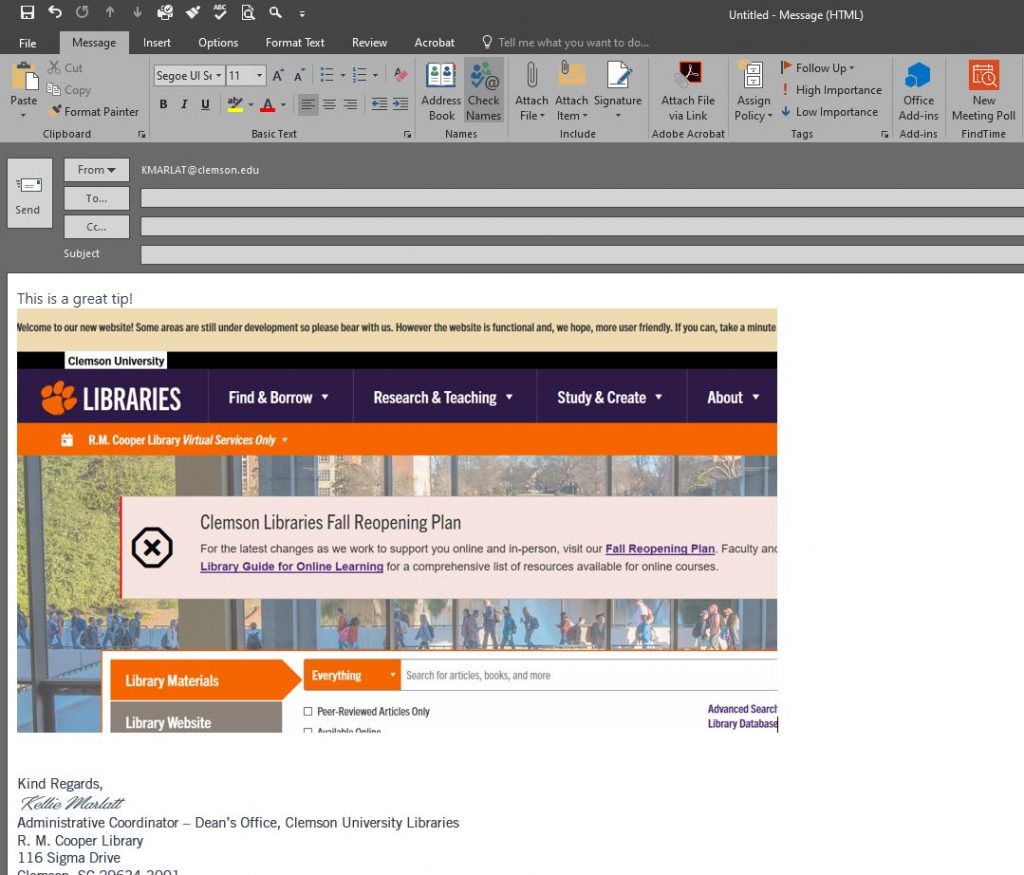Open the Follow Up flag menu
Screen dimensions: 1024x875
(x=818, y=68)
